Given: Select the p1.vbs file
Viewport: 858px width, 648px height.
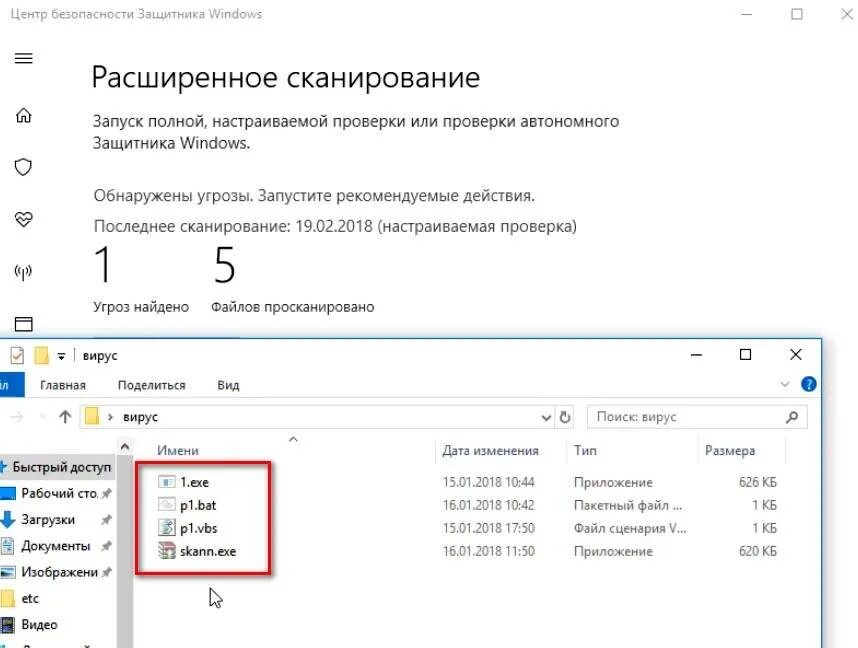Looking at the screenshot, I should click(199, 528).
